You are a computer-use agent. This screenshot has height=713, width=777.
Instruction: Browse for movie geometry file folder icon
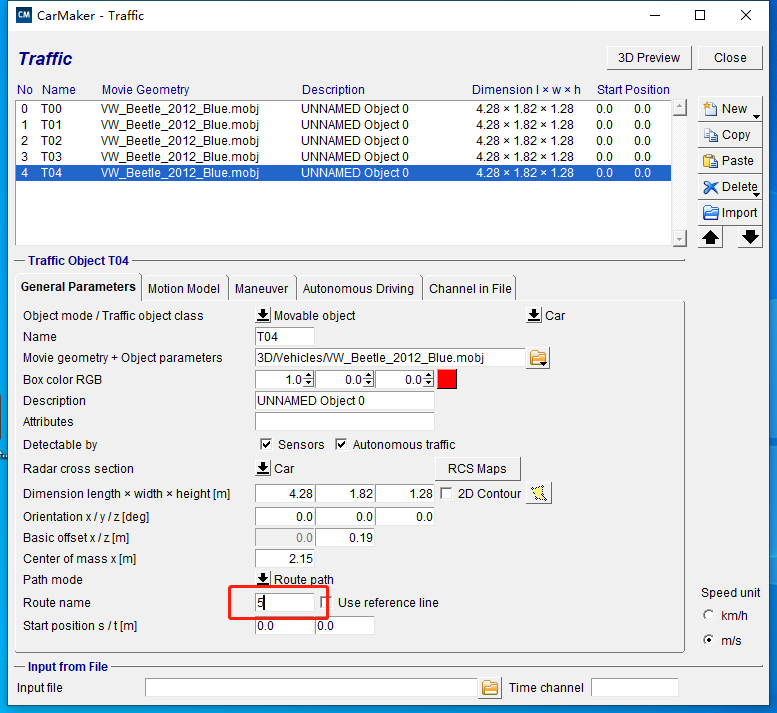pyautogui.click(x=538, y=358)
